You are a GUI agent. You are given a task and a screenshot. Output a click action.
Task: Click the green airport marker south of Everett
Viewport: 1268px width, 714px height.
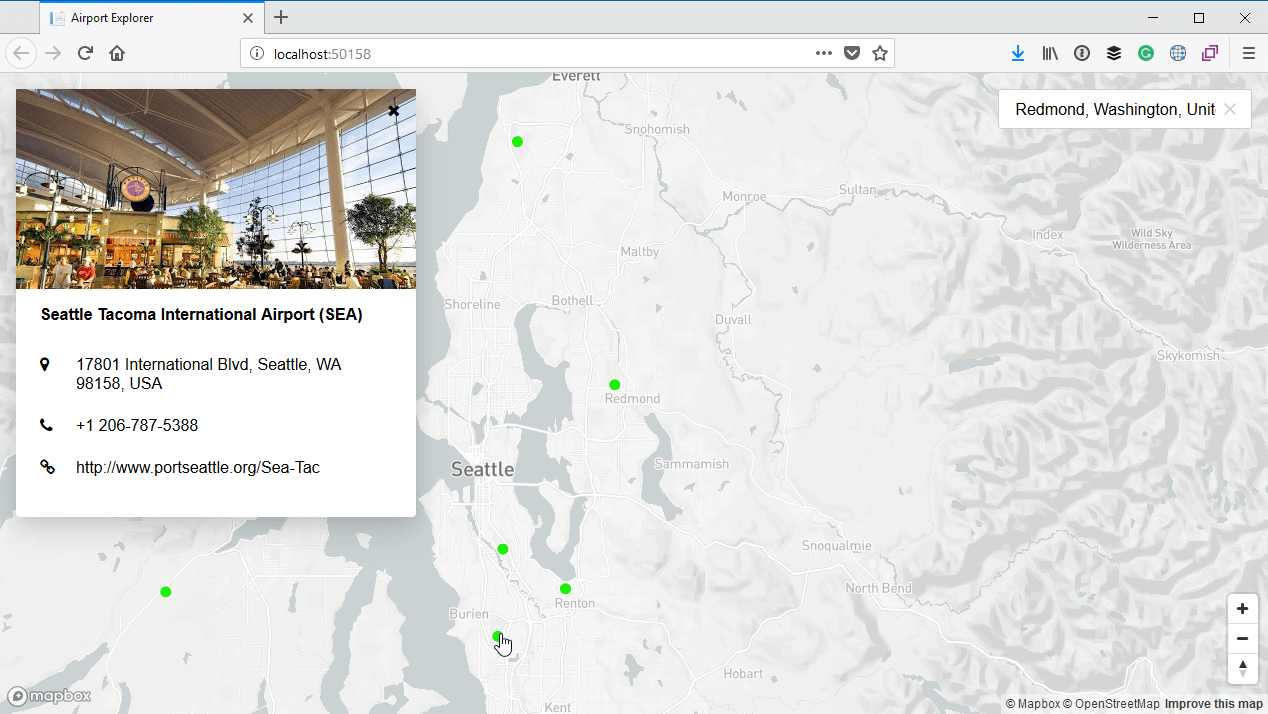pos(517,141)
